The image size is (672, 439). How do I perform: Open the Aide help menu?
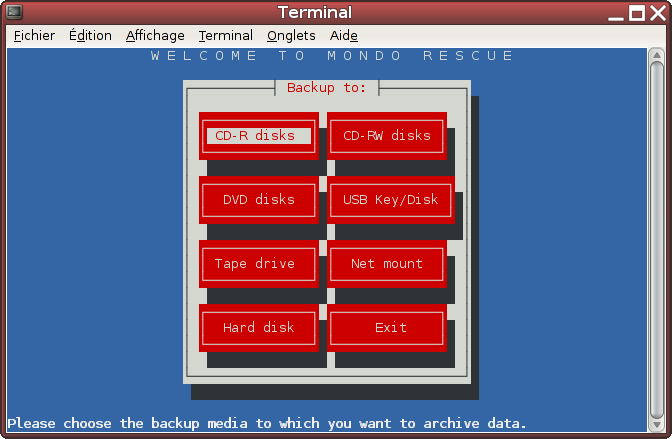click(x=344, y=35)
